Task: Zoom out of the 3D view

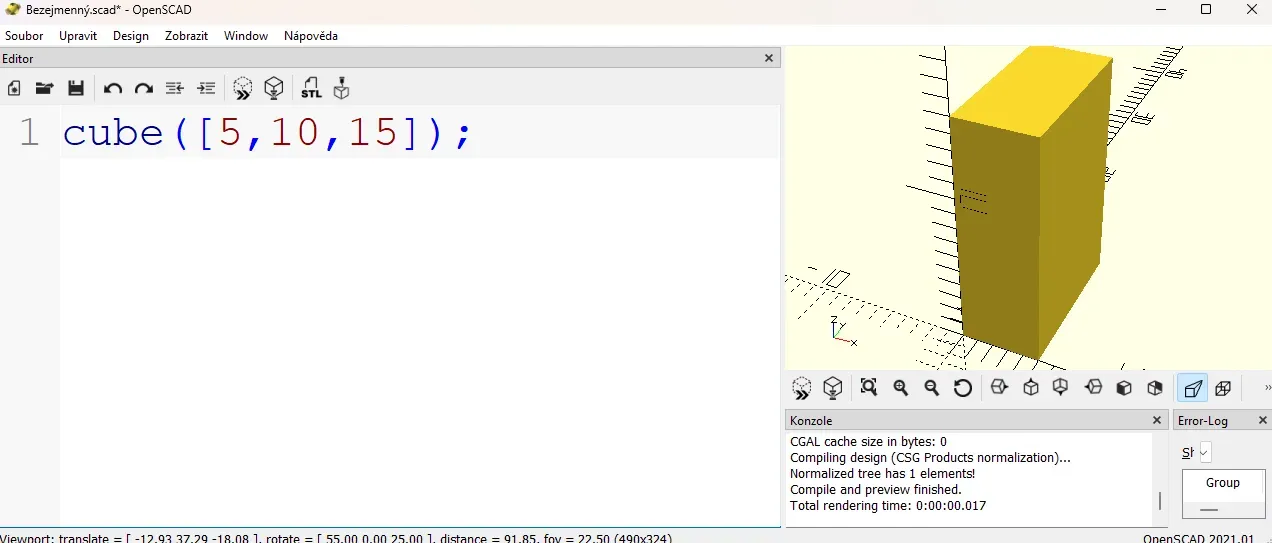Action: [x=932, y=387]
